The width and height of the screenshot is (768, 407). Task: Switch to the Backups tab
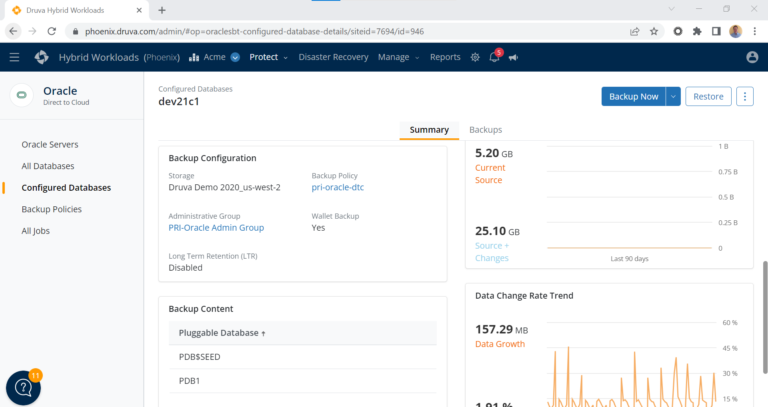485,130
